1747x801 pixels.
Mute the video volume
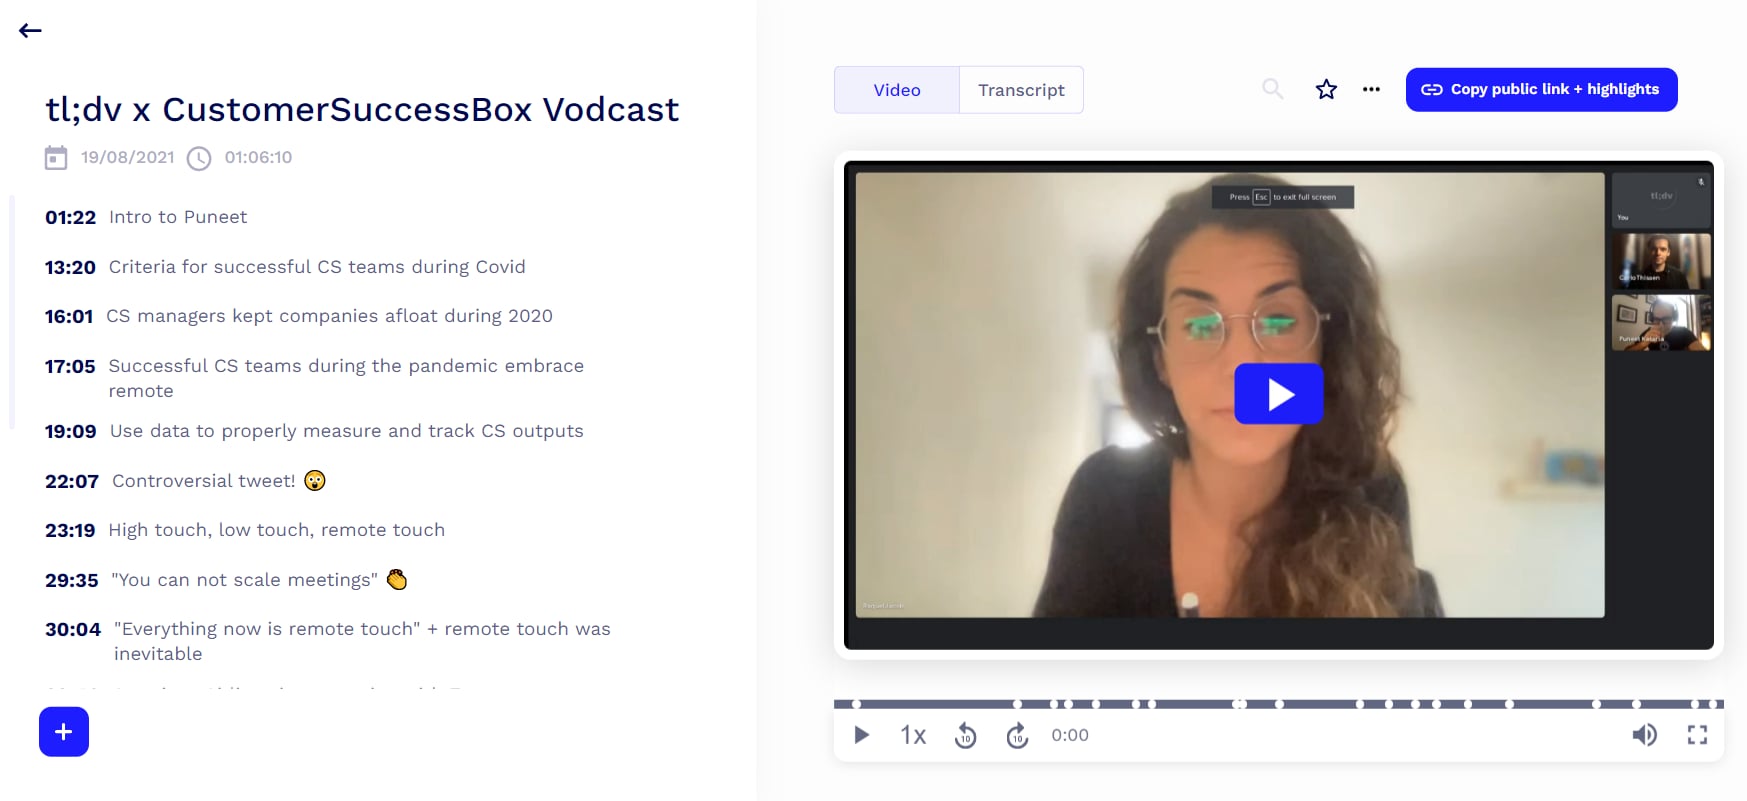1644,735
